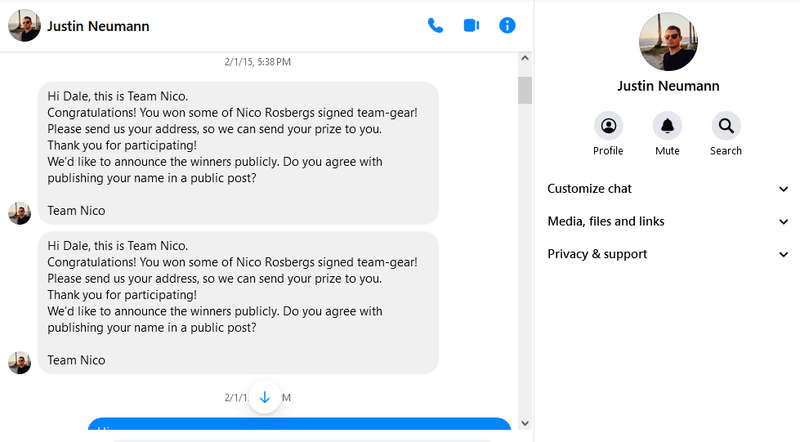The height and width of the screenshot is (442, 800).
Task: Click the scrollbar up arrow in chat
Action: [525, 59]
